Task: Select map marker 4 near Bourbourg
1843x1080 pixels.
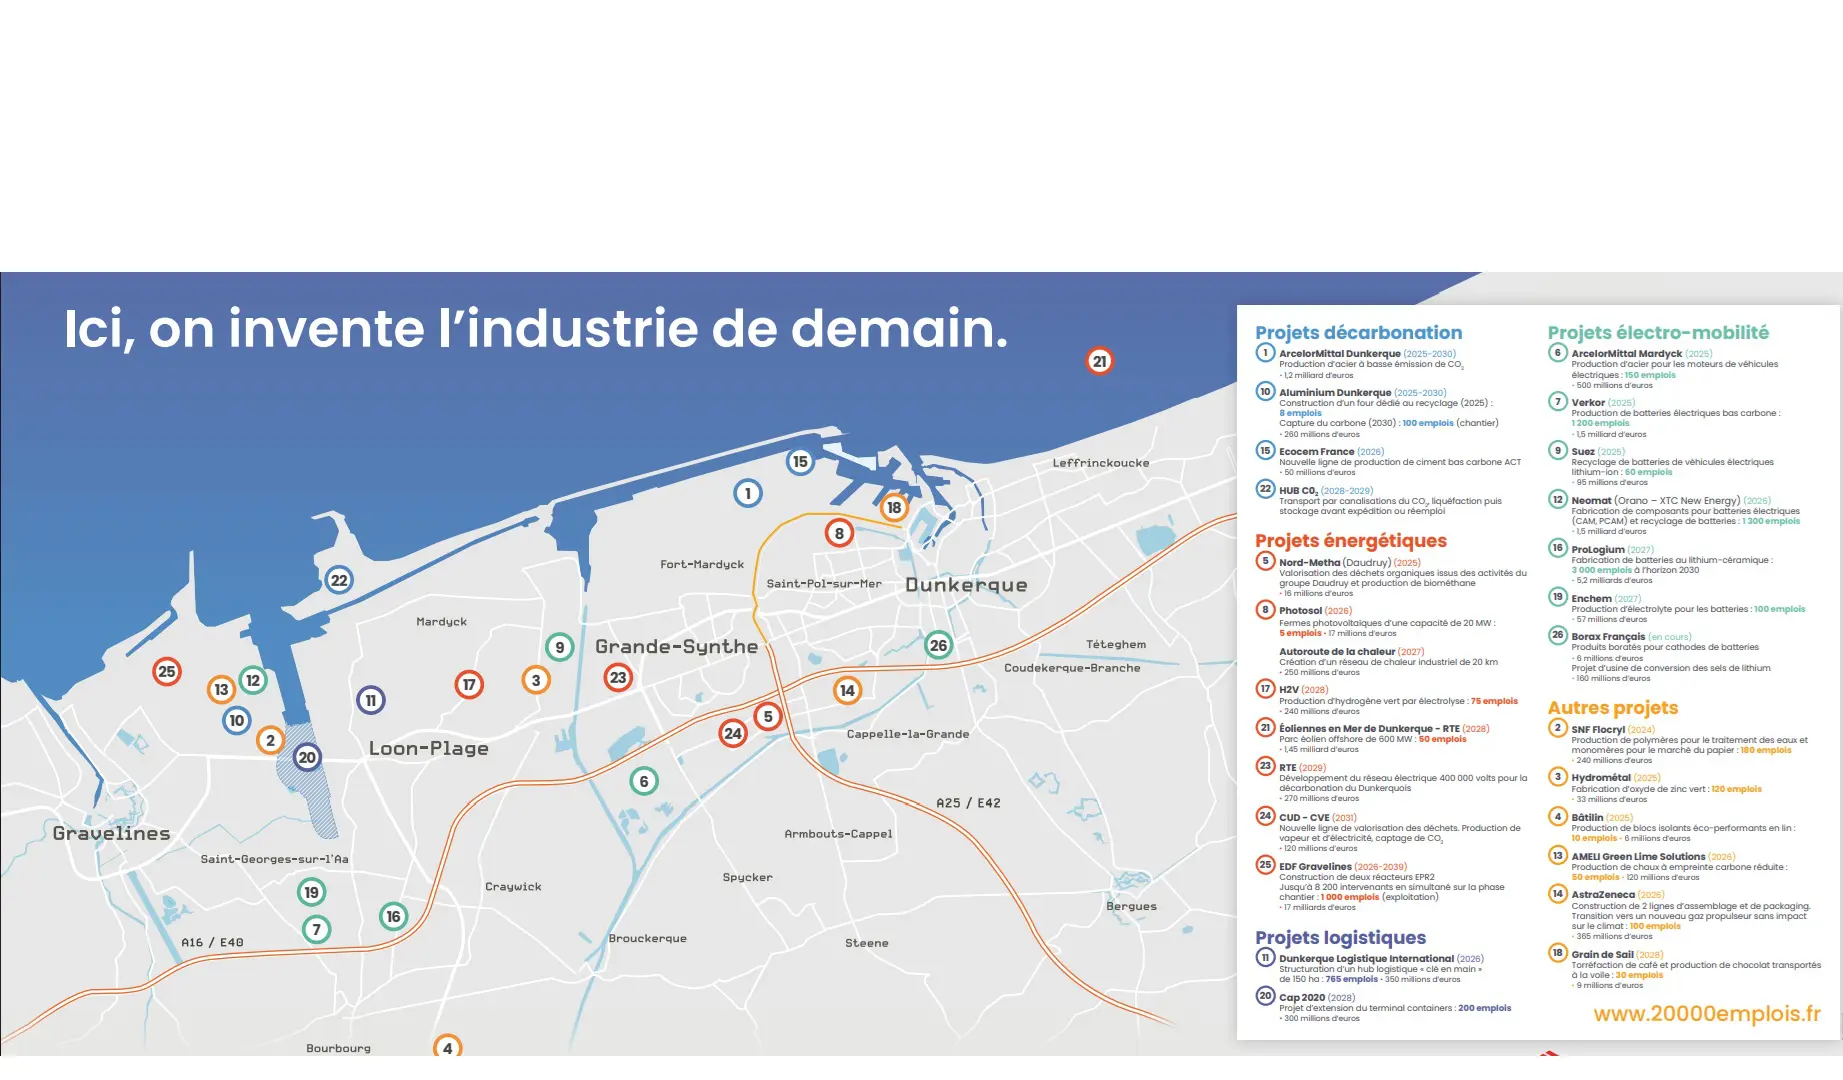Action: click(x=447, y=1047)
